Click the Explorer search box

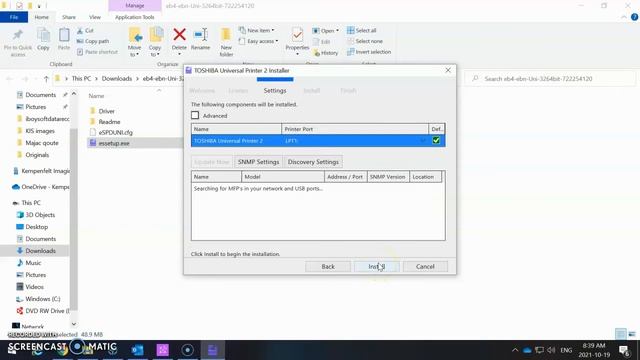550,78
